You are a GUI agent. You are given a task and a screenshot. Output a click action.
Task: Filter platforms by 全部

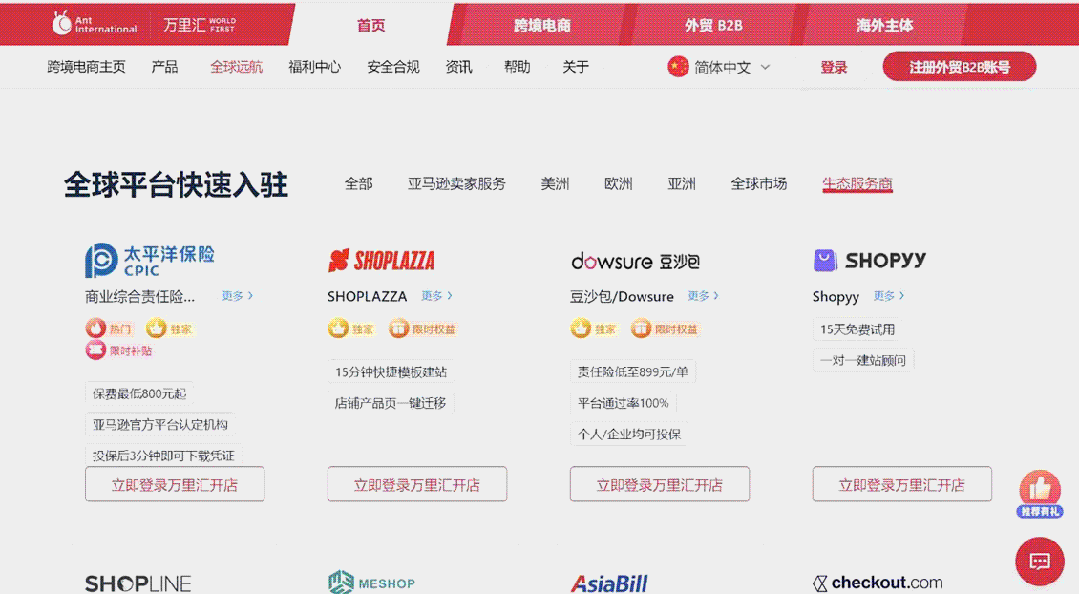359,184
